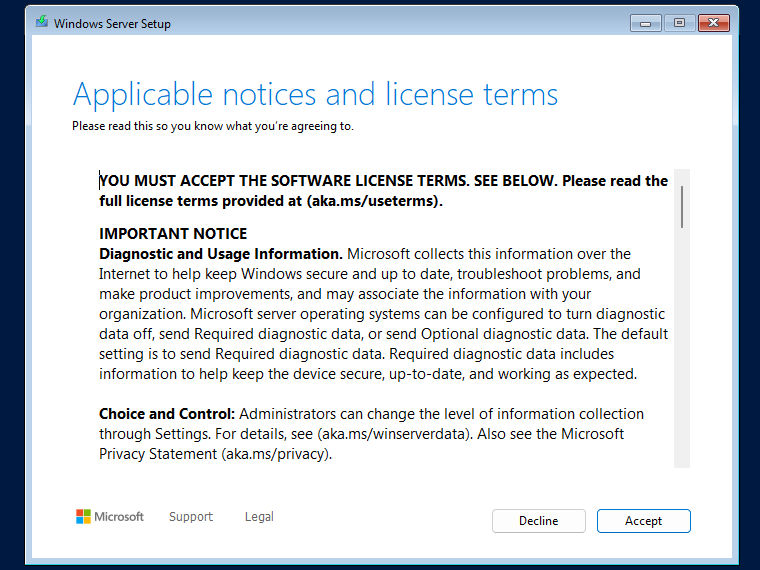Open the Legal link

click(x=259, y=517)
